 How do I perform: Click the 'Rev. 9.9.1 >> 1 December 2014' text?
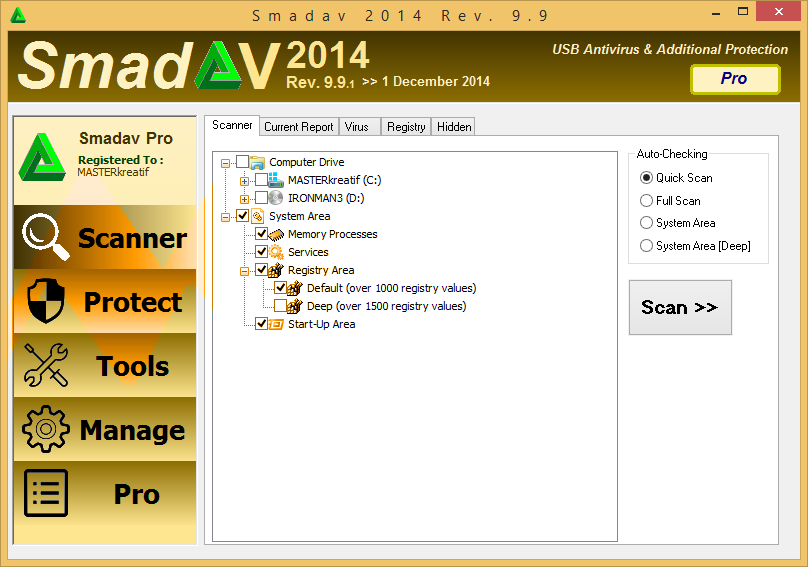388,82
